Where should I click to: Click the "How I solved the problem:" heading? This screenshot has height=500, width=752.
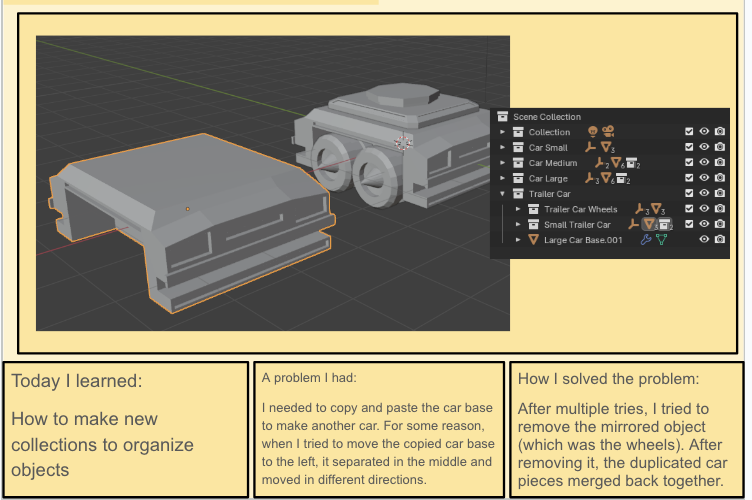(x=608, y=379)
